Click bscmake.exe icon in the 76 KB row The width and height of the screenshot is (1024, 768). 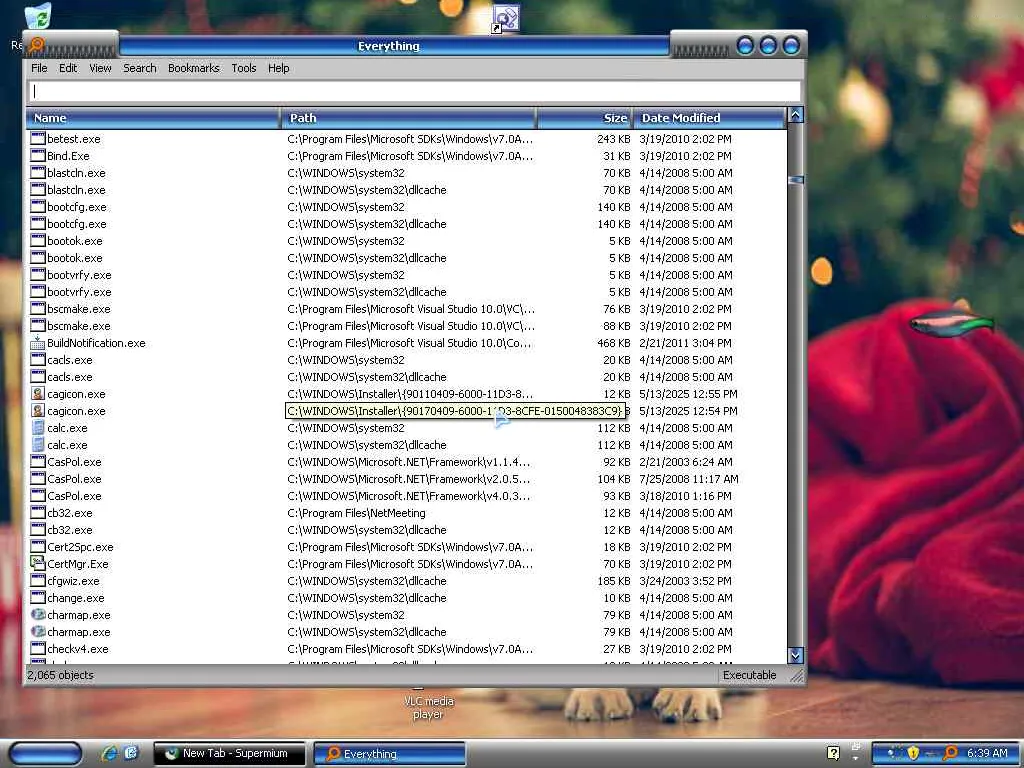(38, 309)
